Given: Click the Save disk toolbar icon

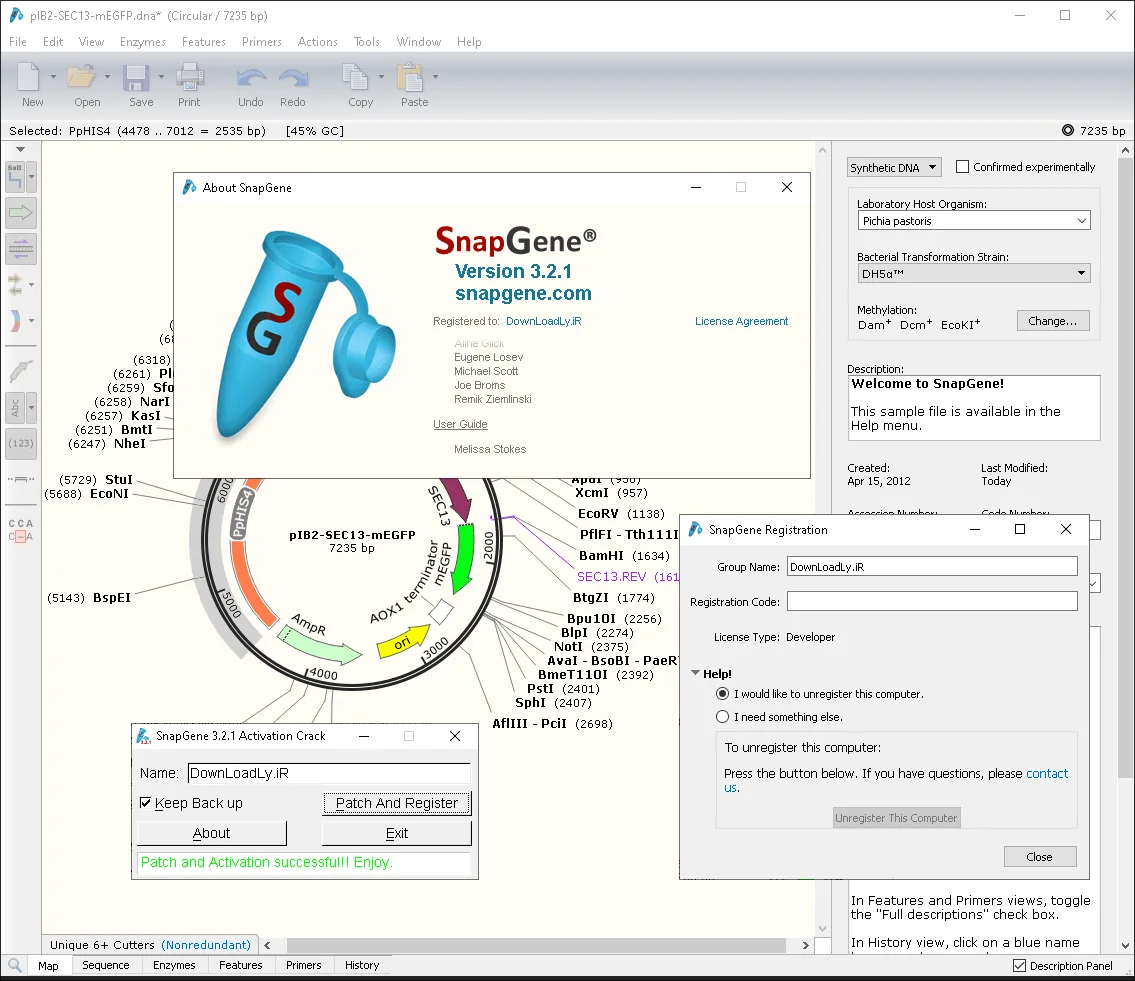Looking at the screenshot, I should 136,77.
